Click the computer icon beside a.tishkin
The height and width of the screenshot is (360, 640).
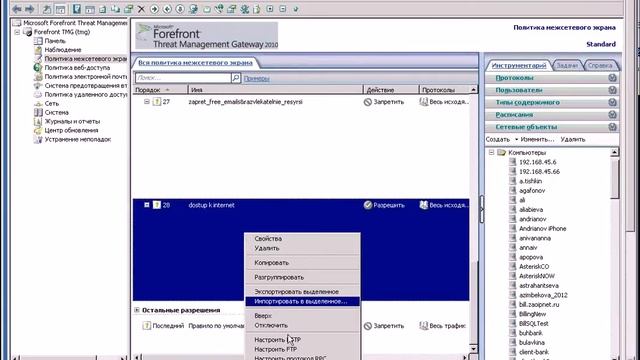[513, 181]
